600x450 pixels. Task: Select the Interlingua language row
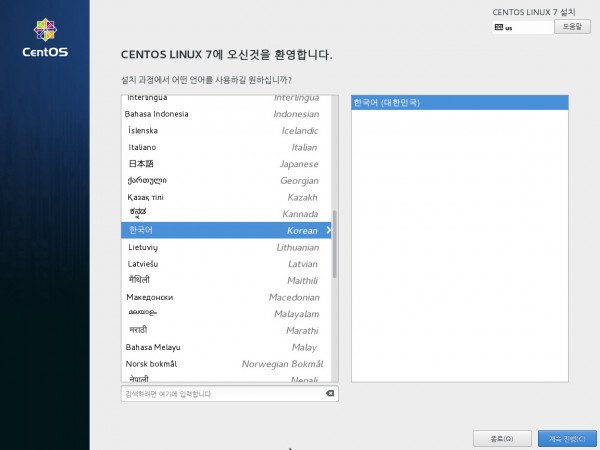[226, 100]
